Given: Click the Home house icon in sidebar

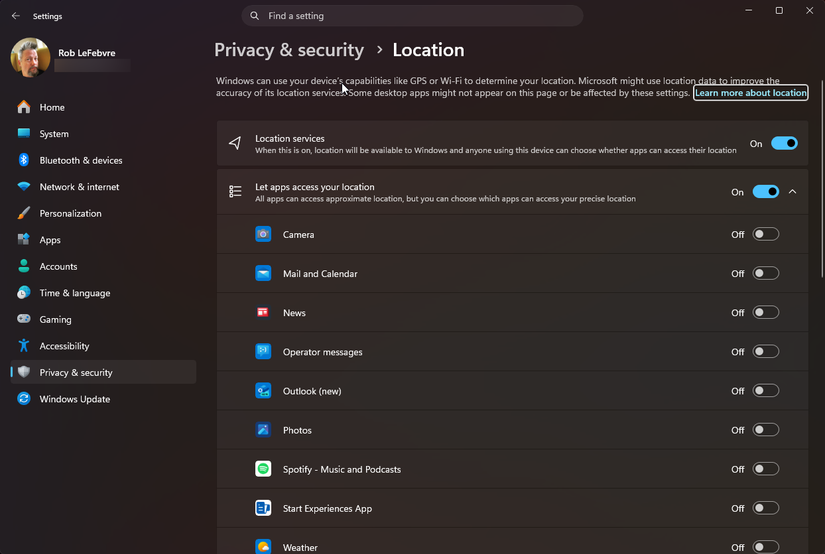Looking at the screenshot, I should point(24,107).
